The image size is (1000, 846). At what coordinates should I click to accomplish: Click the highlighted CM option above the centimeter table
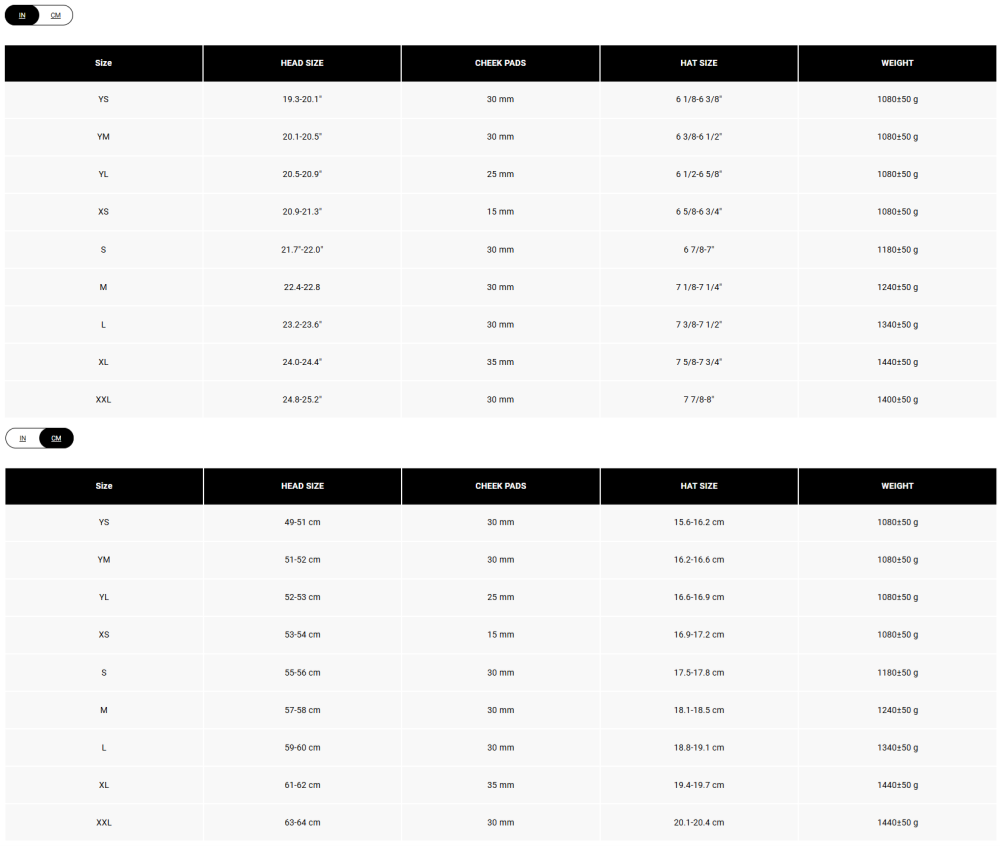coord(56,438)
